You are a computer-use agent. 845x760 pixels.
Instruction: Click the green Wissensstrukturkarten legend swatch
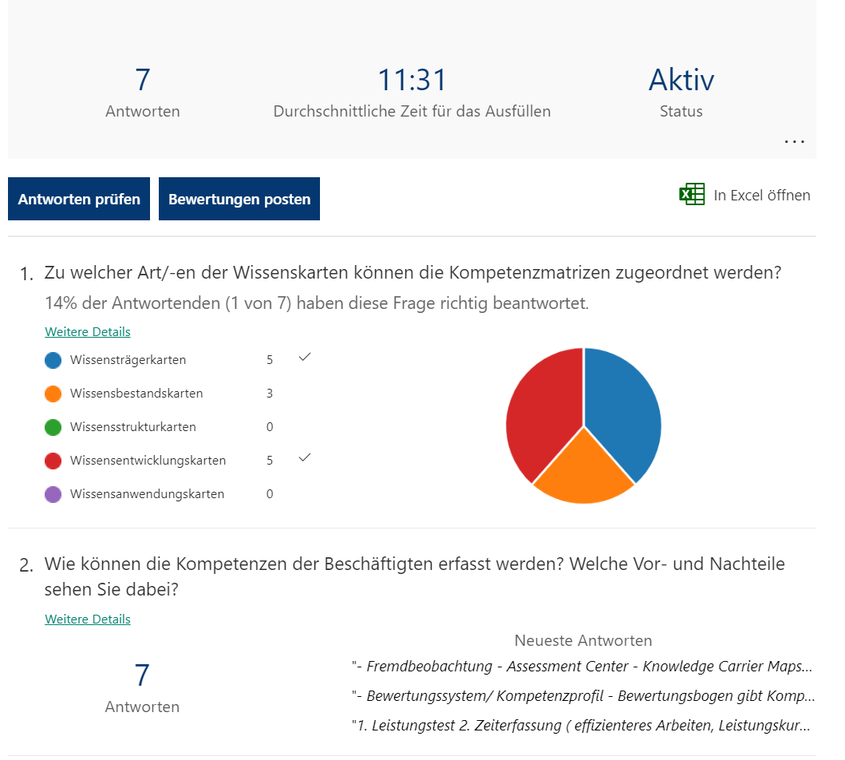coord(53,427)
